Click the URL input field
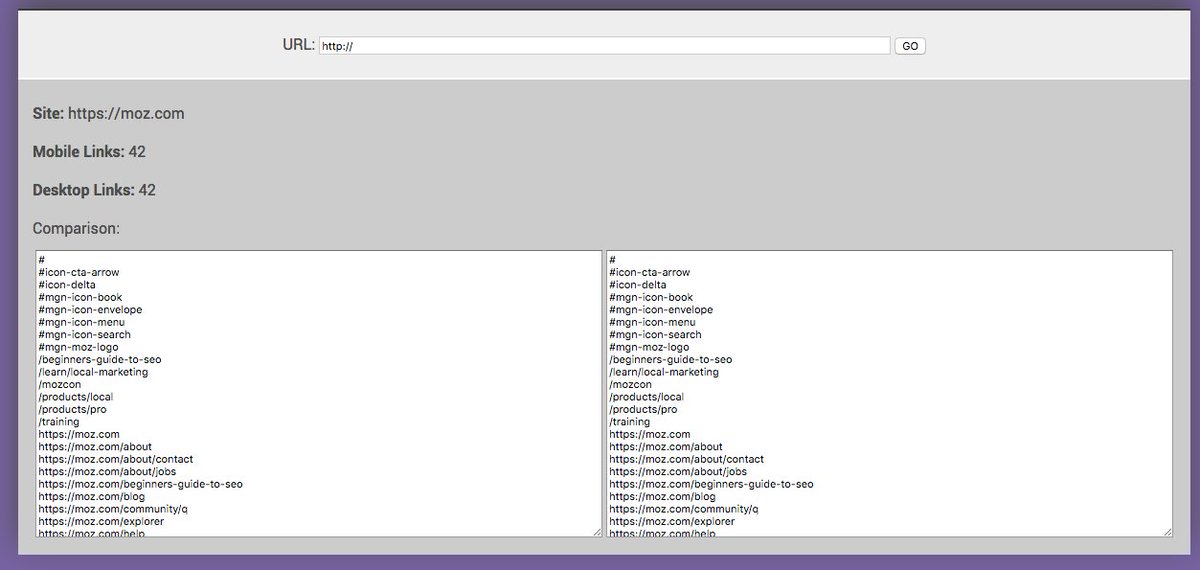Screen dimensions: 1200x570 [605, 46]
